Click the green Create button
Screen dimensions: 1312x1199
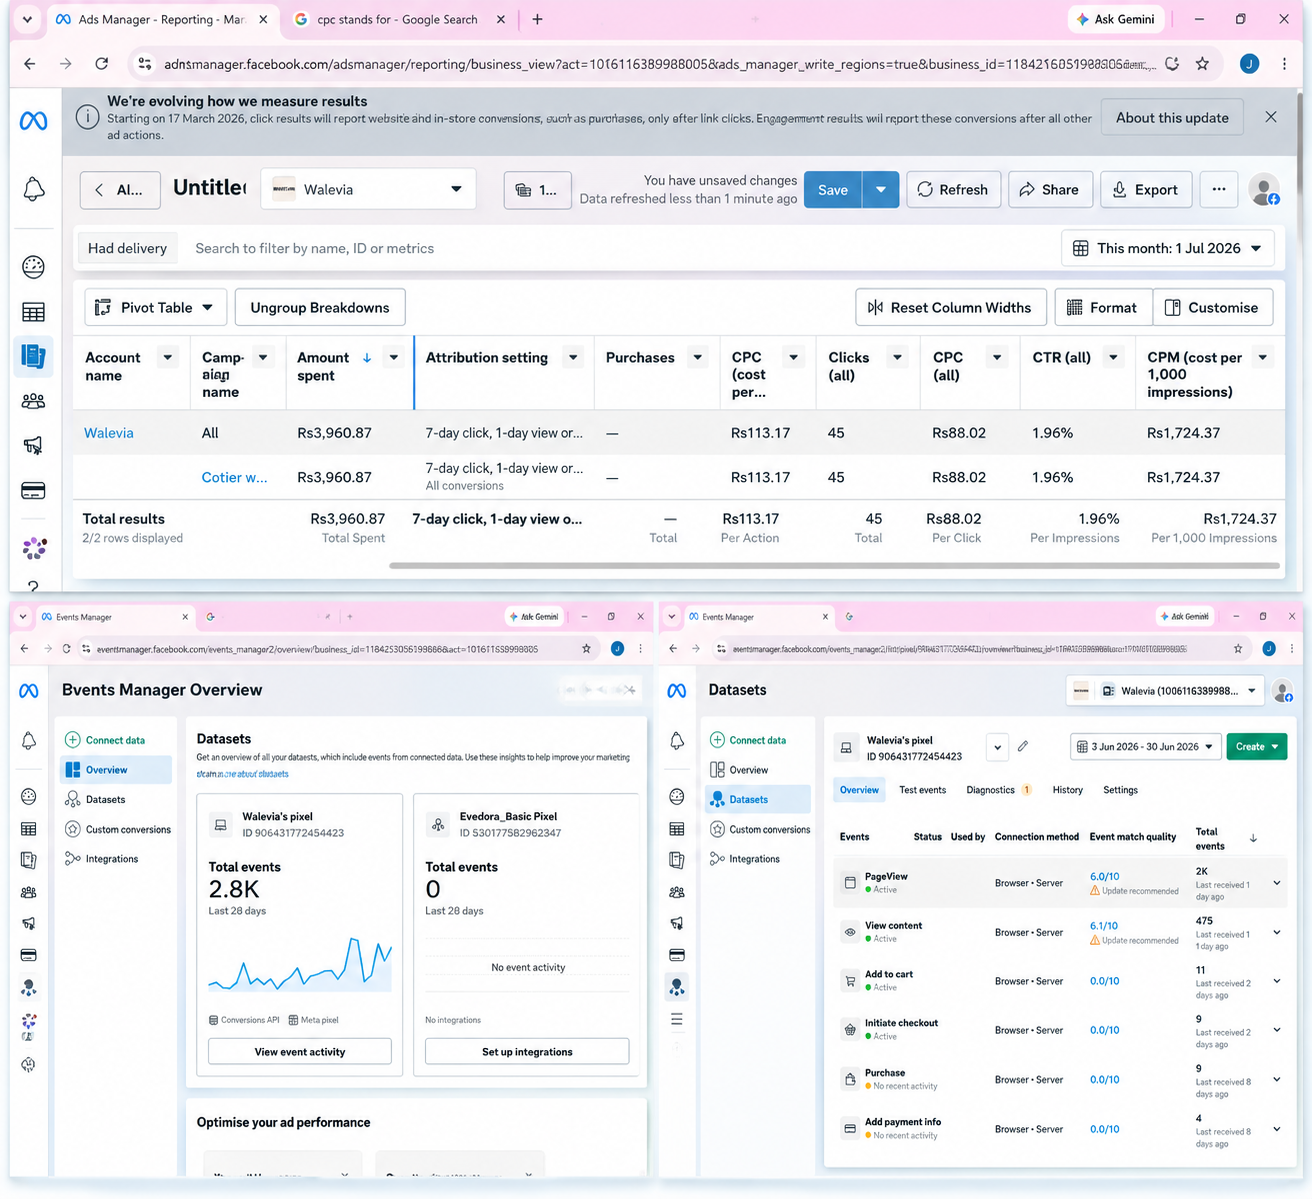1256,746
